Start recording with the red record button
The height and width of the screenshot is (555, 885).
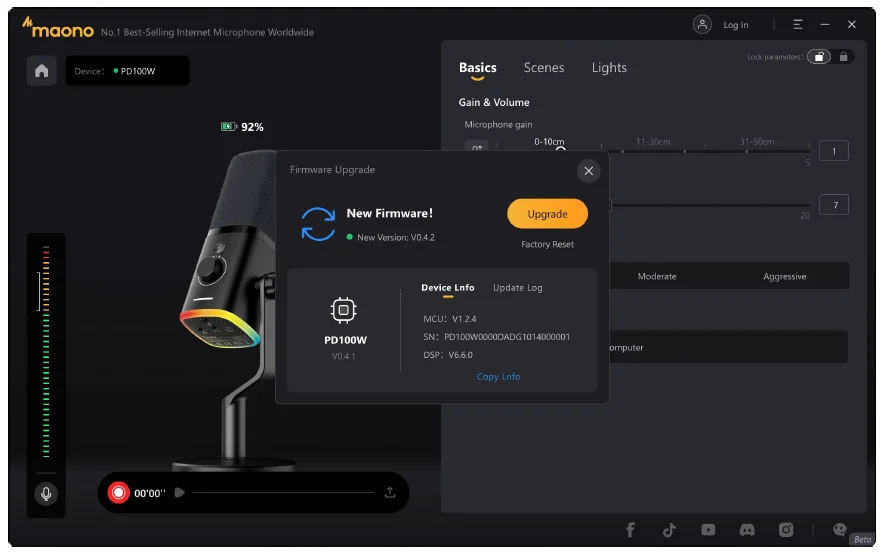[119, 492]
